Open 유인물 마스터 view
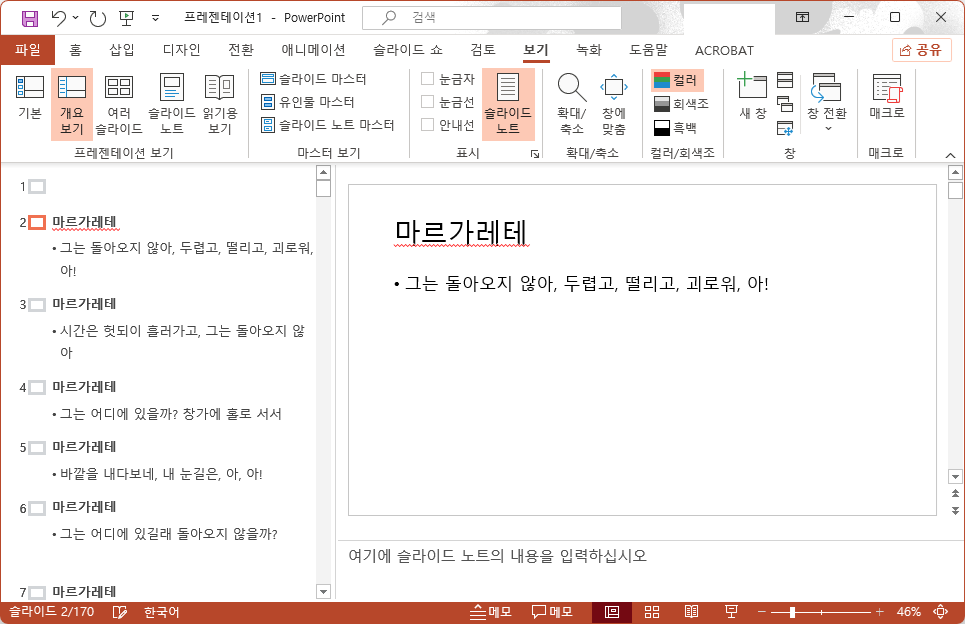 coord(307,102)
